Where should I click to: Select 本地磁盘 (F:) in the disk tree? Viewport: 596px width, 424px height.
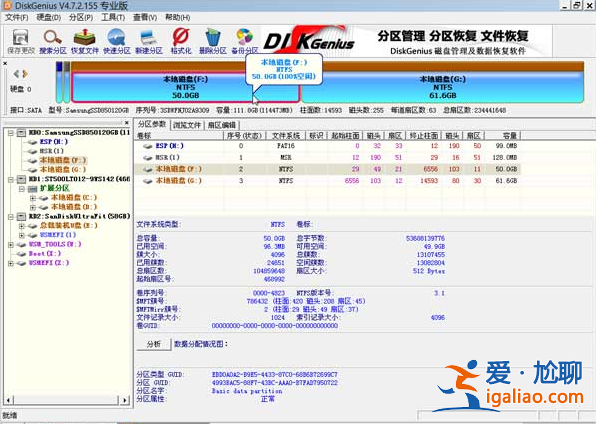(63, 160)
